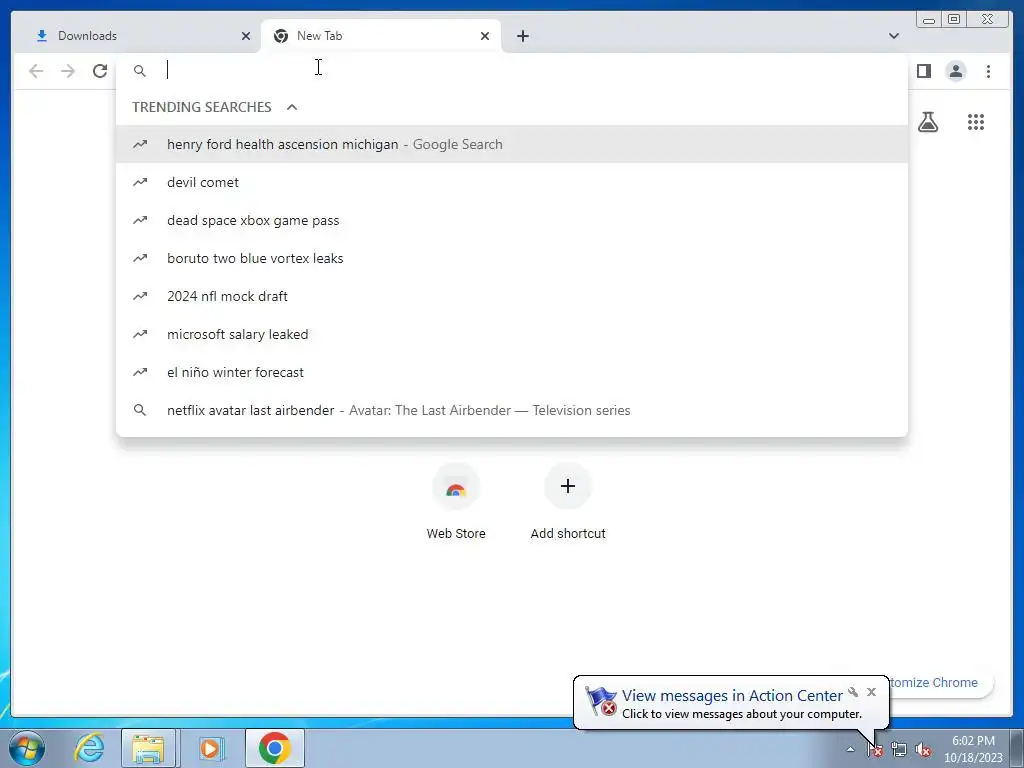Open the Google apps grid

click(x=976, y=122)
